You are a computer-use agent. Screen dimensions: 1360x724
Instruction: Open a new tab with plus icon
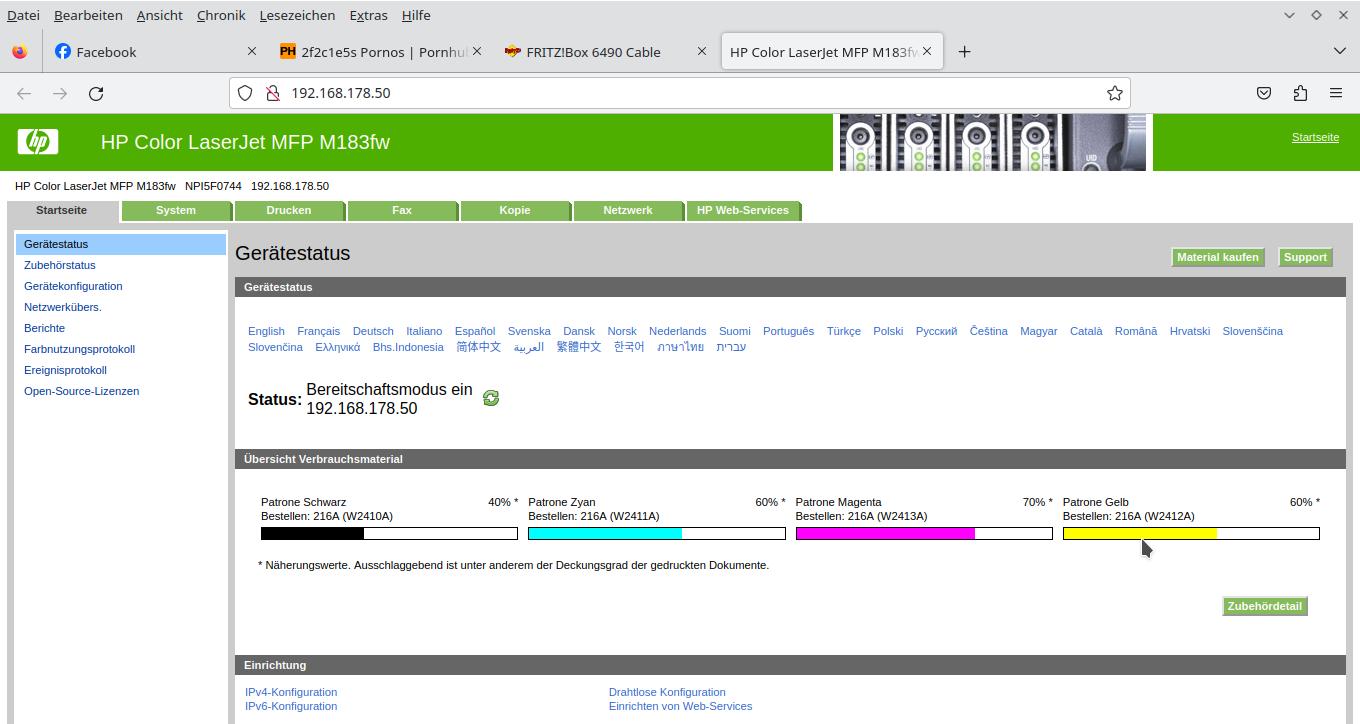pos(964,52)
